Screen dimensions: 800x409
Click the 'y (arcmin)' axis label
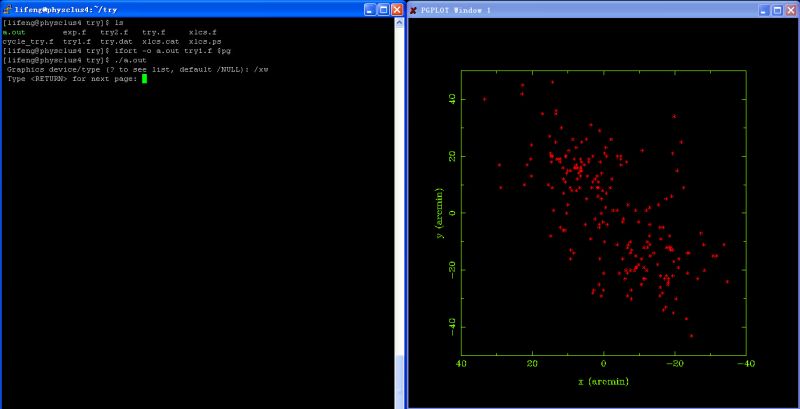[x=440, y=213]
